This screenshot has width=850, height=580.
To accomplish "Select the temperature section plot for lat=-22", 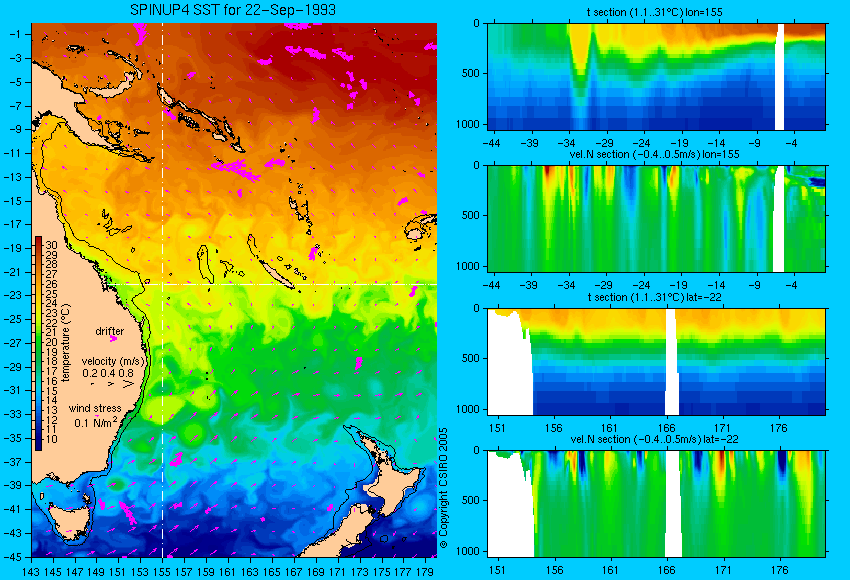I will click(656, 362).
